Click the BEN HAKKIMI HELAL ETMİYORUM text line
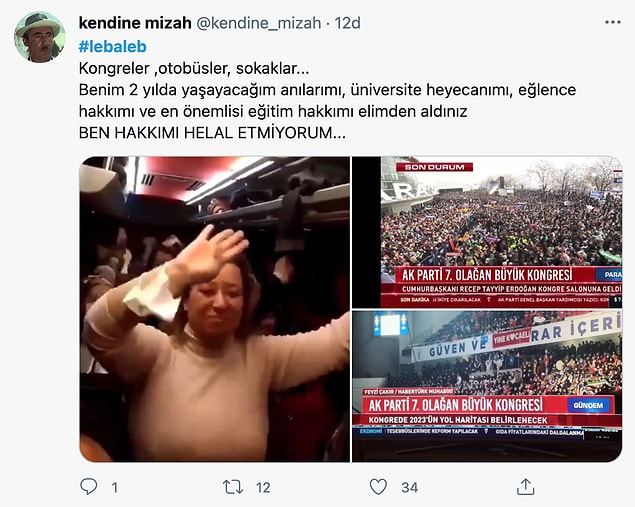The width and height of the screenshot is (635, 507). [212, 133]
